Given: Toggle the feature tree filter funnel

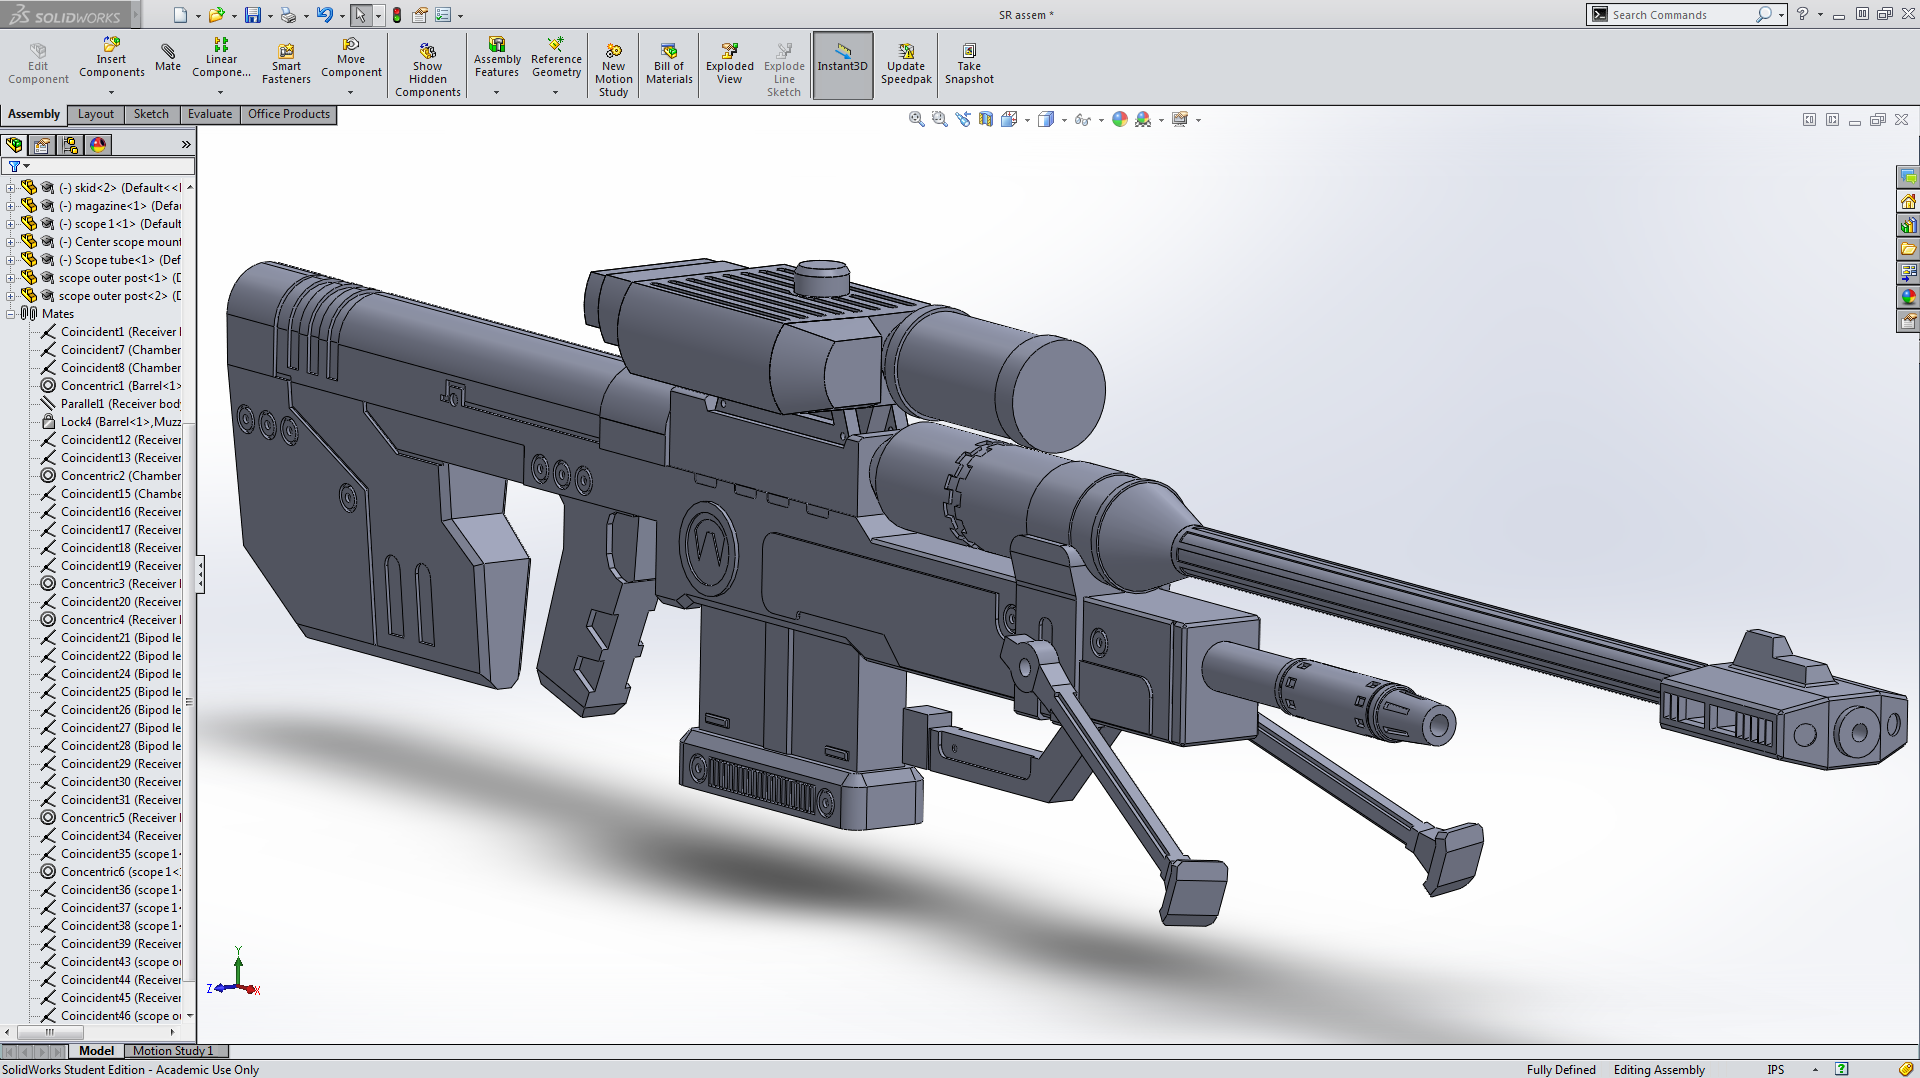Looking at the screenshot, I should click(14, 167).
